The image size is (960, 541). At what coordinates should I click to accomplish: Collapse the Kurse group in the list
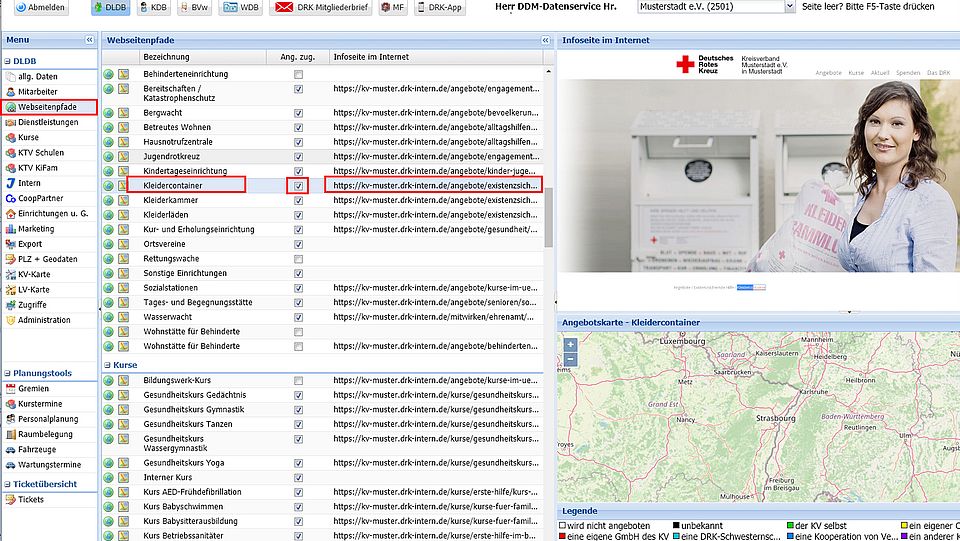point(107,366)
